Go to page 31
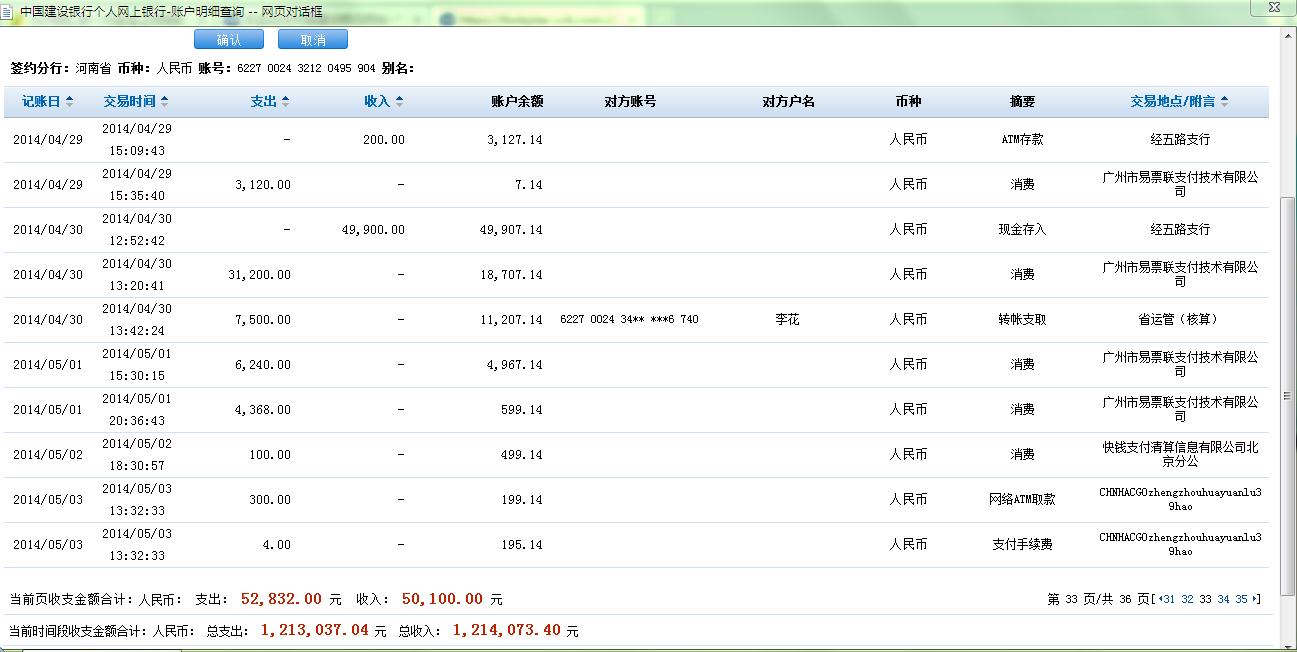The image size is (1297, 652). [x=1169, y=600]
